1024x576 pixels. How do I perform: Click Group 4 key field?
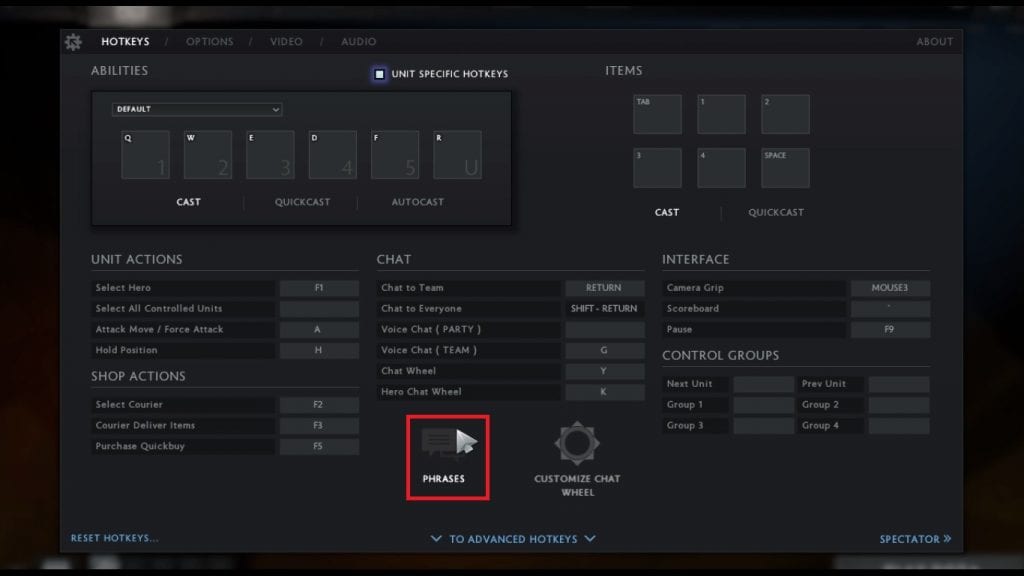point(899,426)
